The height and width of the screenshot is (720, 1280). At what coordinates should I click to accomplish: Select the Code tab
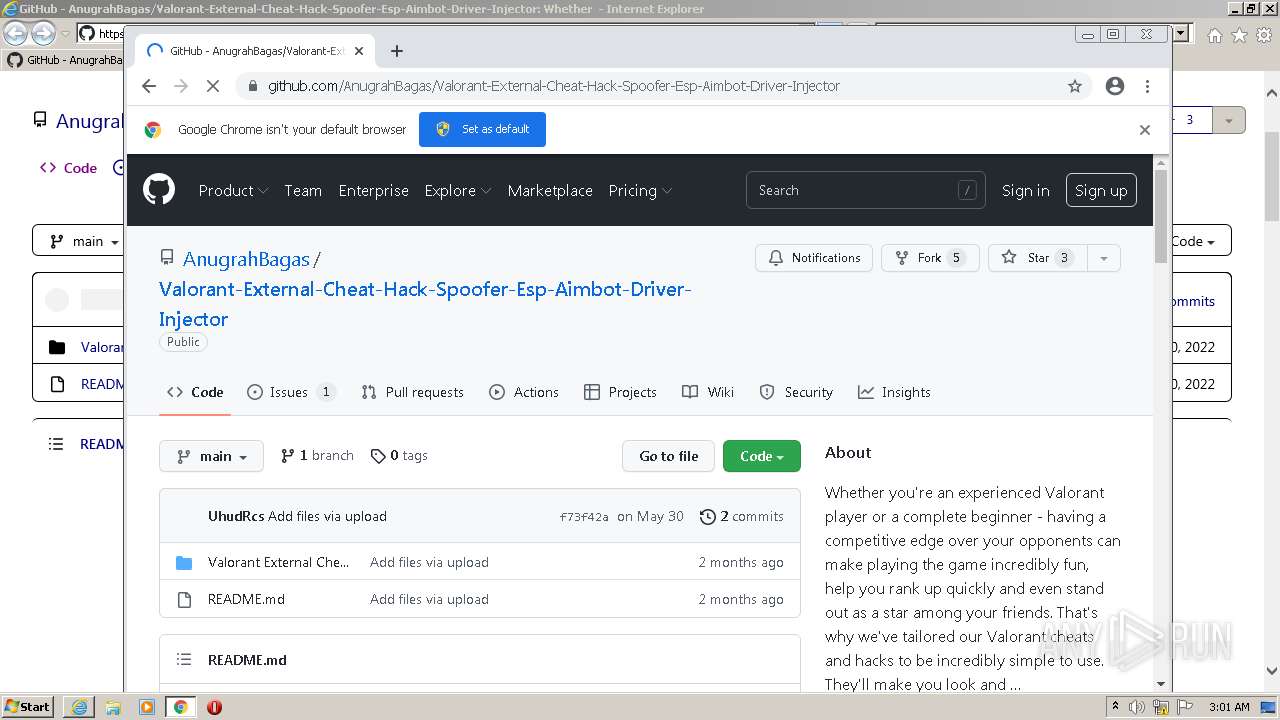195,392
